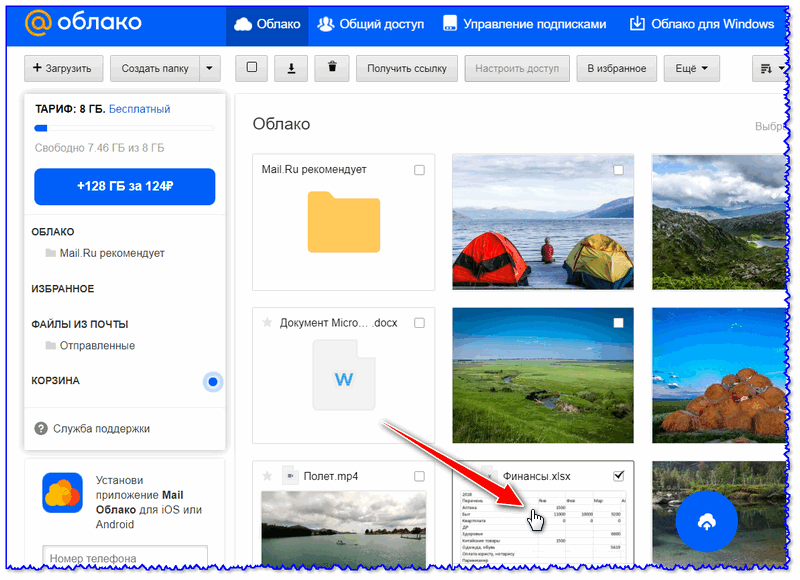This screenshot has height=580, width=800.
Task: Expand the Создать папку dropdown arrow
Action: click(210, 68)
